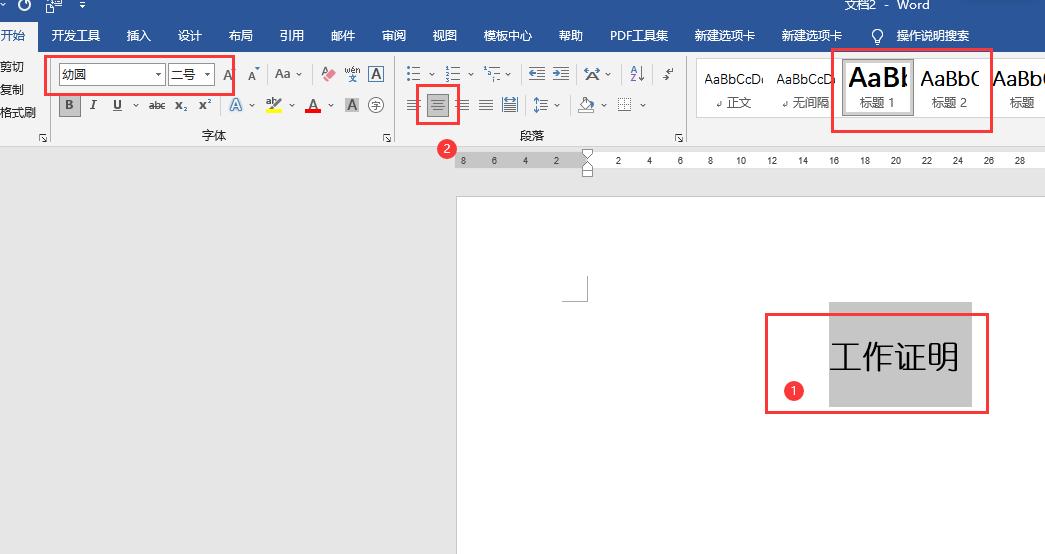Click the red font color swatch
This screenshot has height=554, width=1045.
pos(313,111)
